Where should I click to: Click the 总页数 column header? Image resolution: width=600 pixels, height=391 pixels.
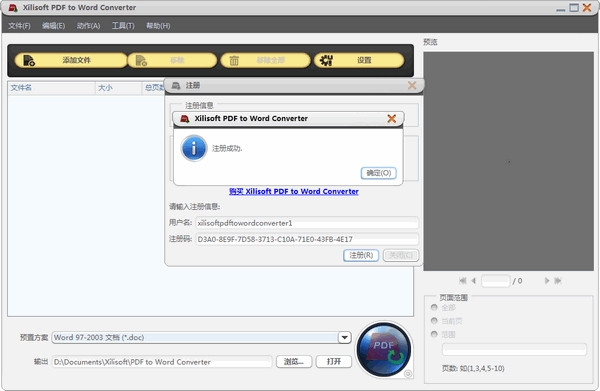(153, 88)
